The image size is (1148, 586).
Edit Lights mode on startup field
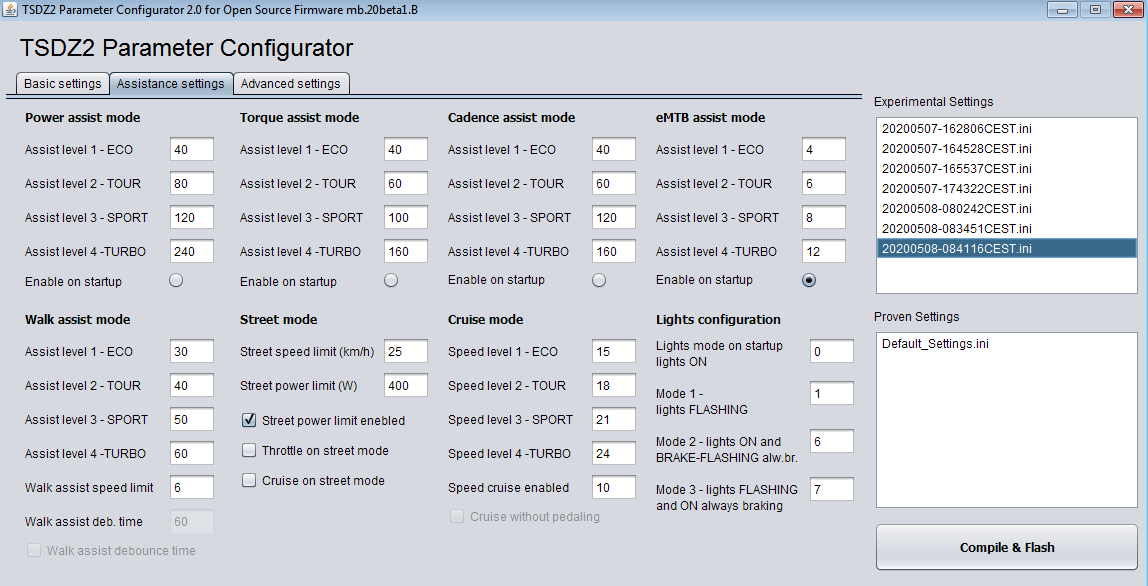tap(832, 352)
